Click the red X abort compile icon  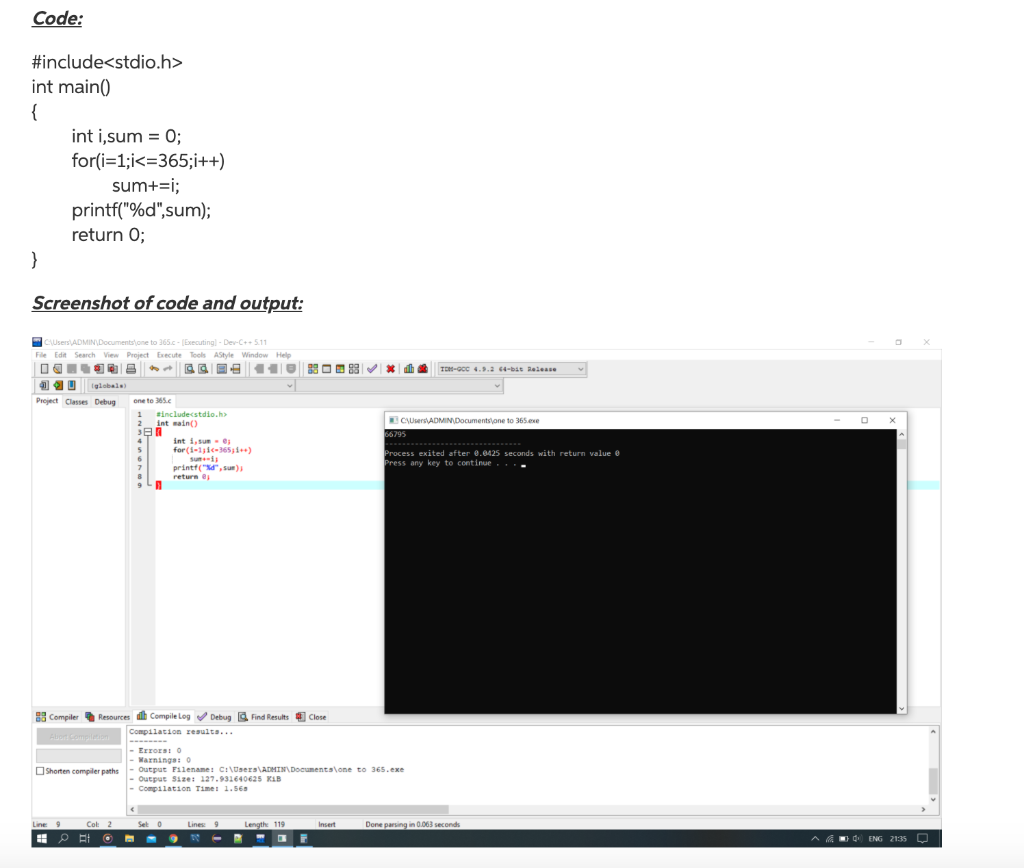coord(388,368)
